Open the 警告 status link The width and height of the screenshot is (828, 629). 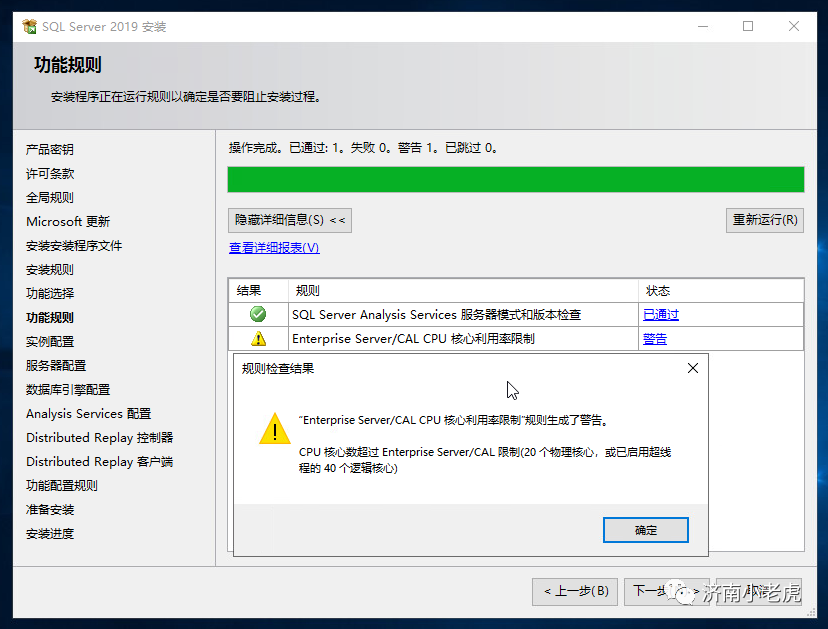click(x=655, y=339)
